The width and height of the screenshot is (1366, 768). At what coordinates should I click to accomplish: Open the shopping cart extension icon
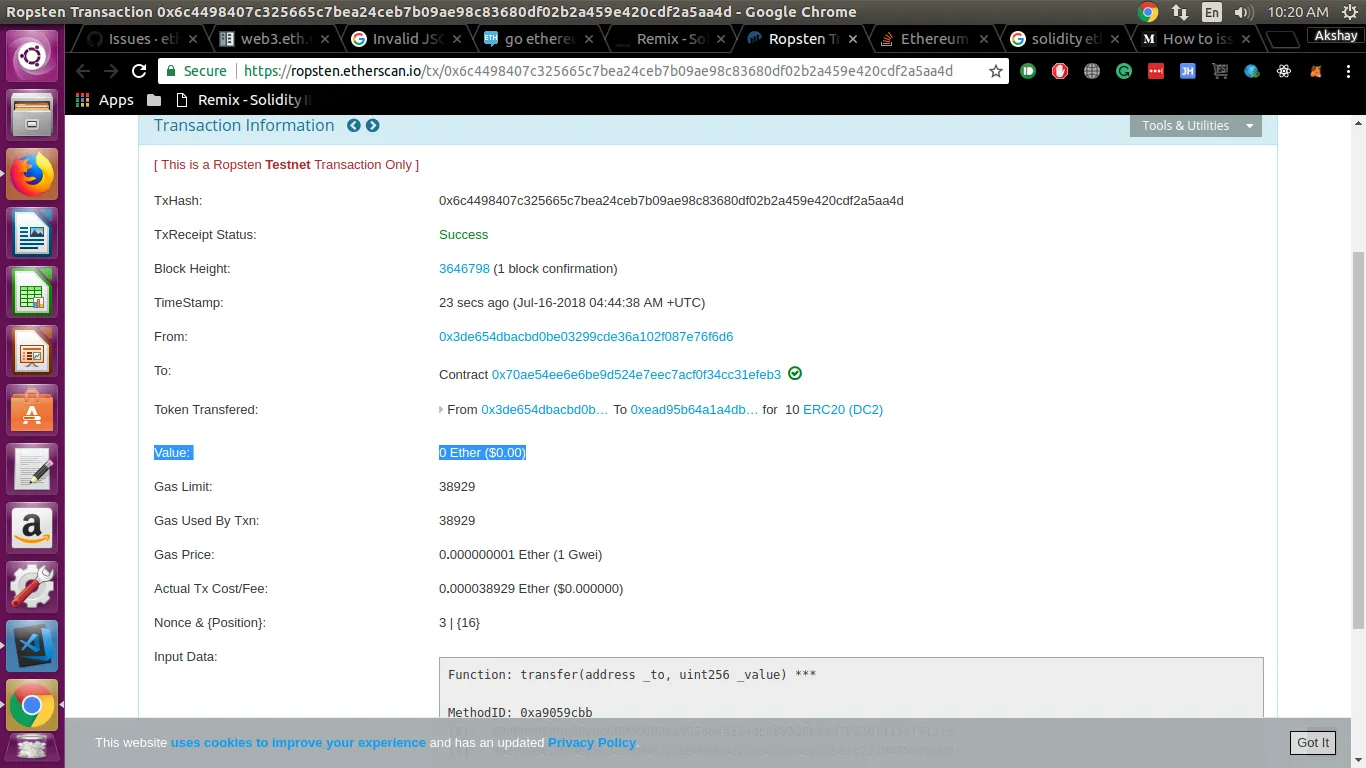(x=1220, y=72)
